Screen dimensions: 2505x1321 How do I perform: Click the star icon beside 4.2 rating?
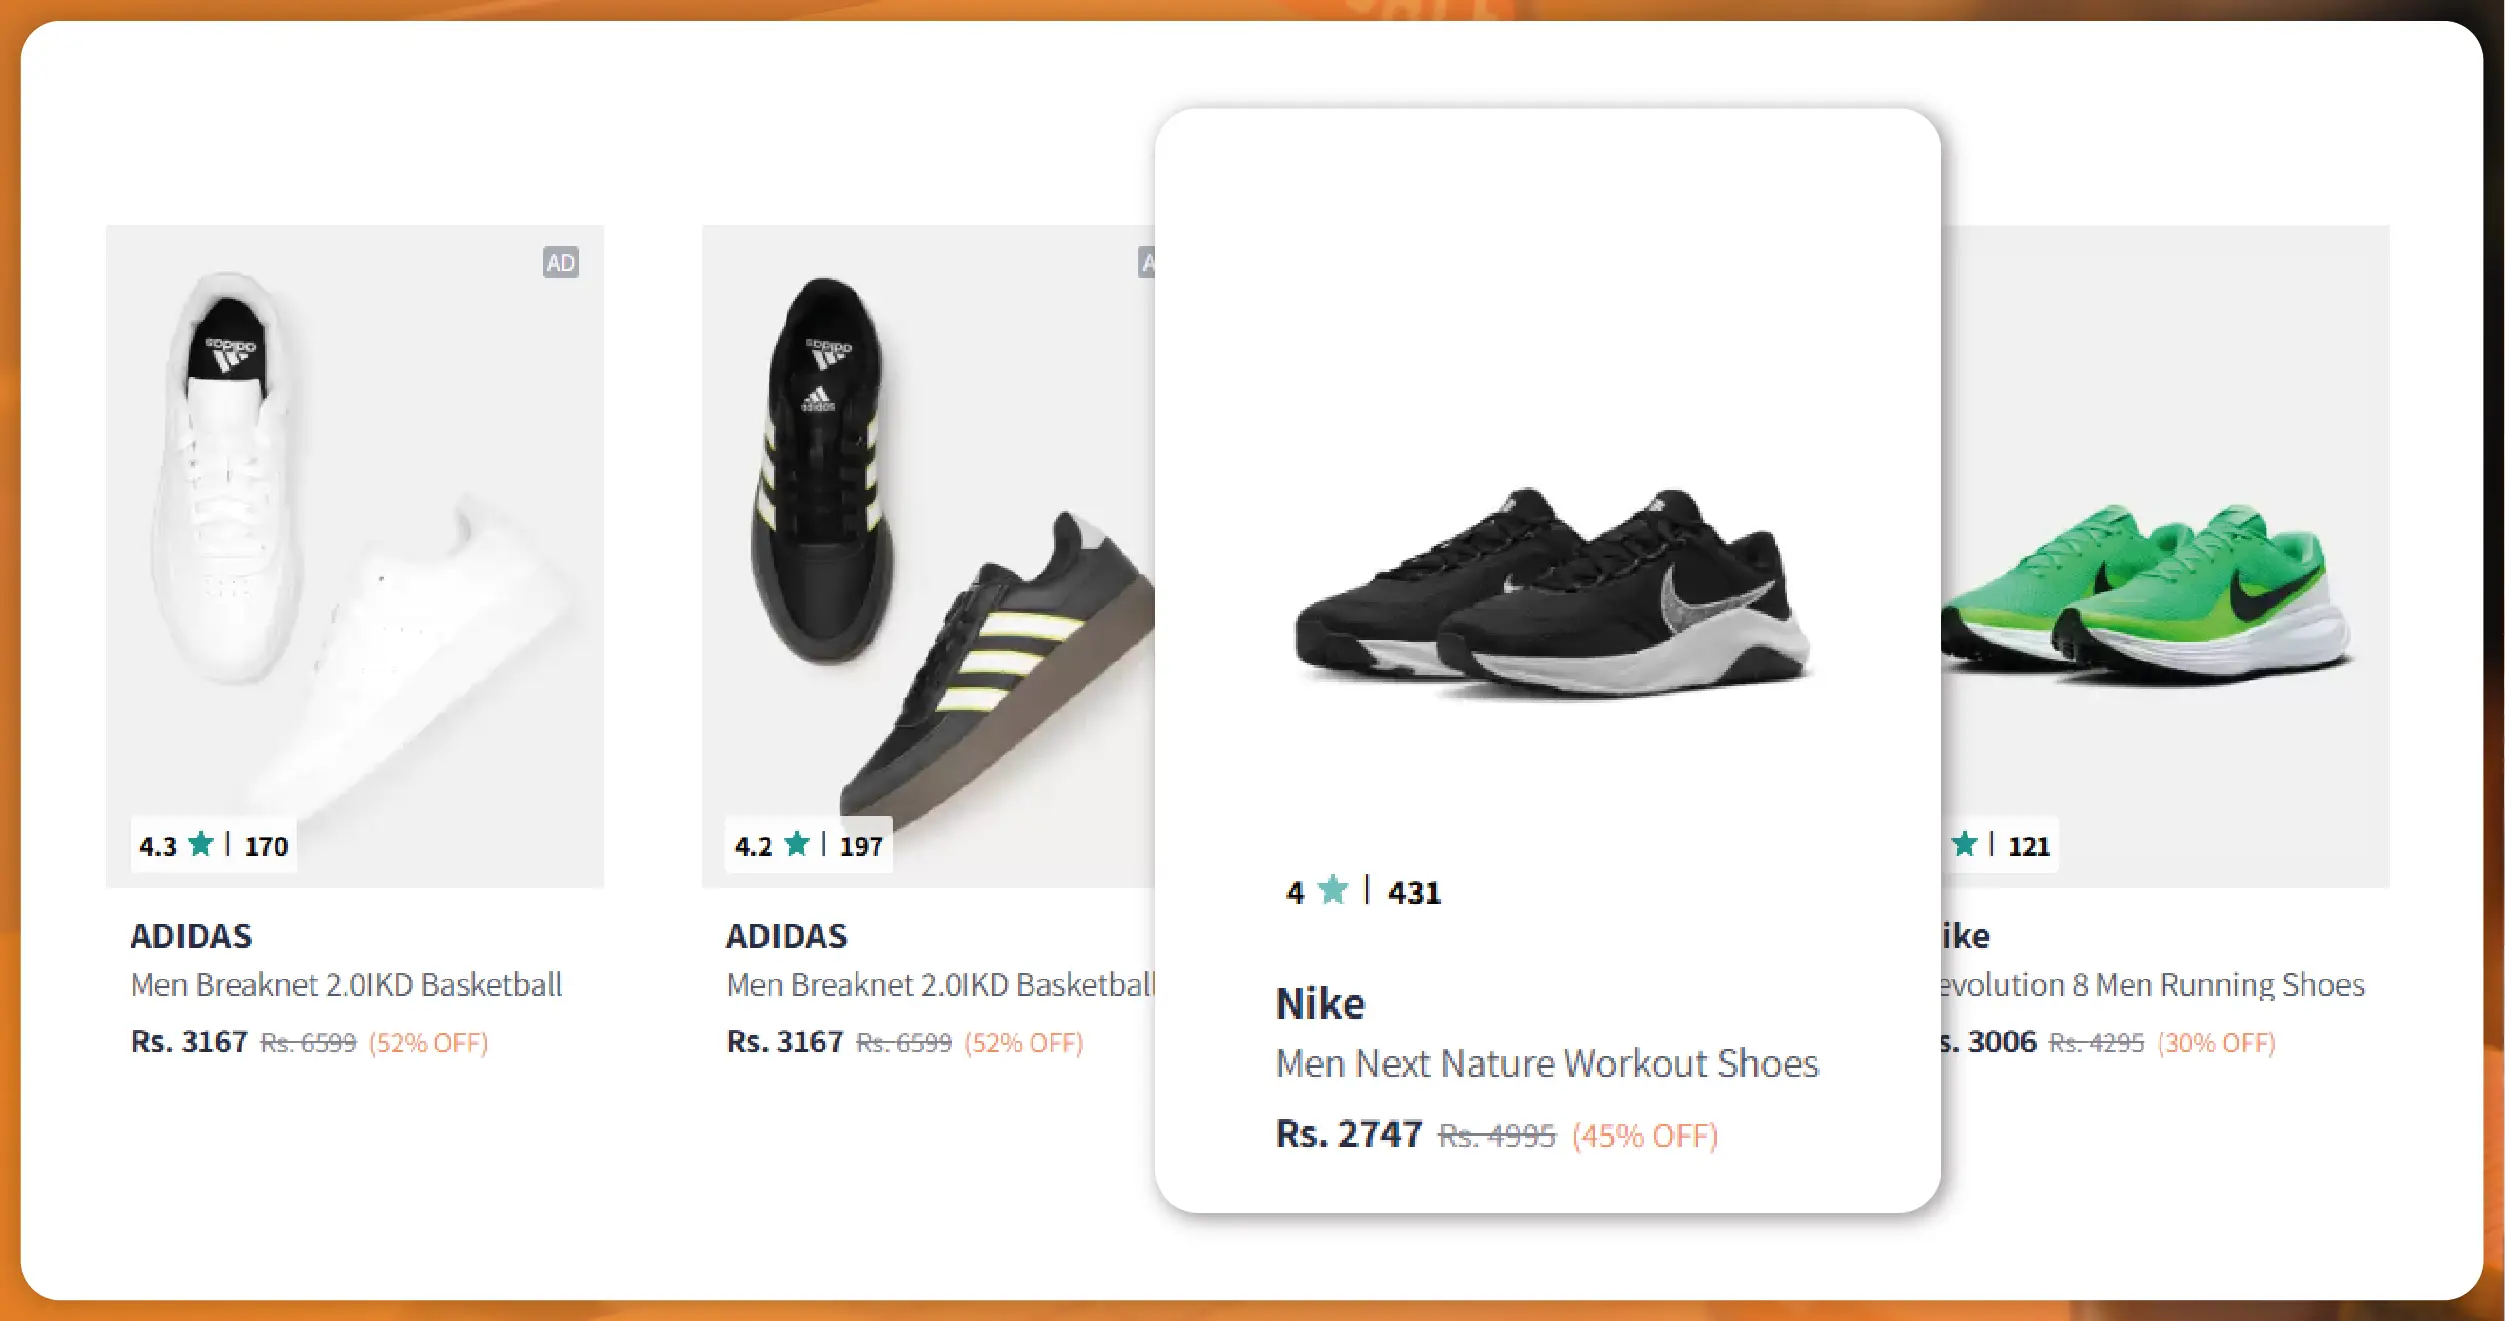[797, 844]
